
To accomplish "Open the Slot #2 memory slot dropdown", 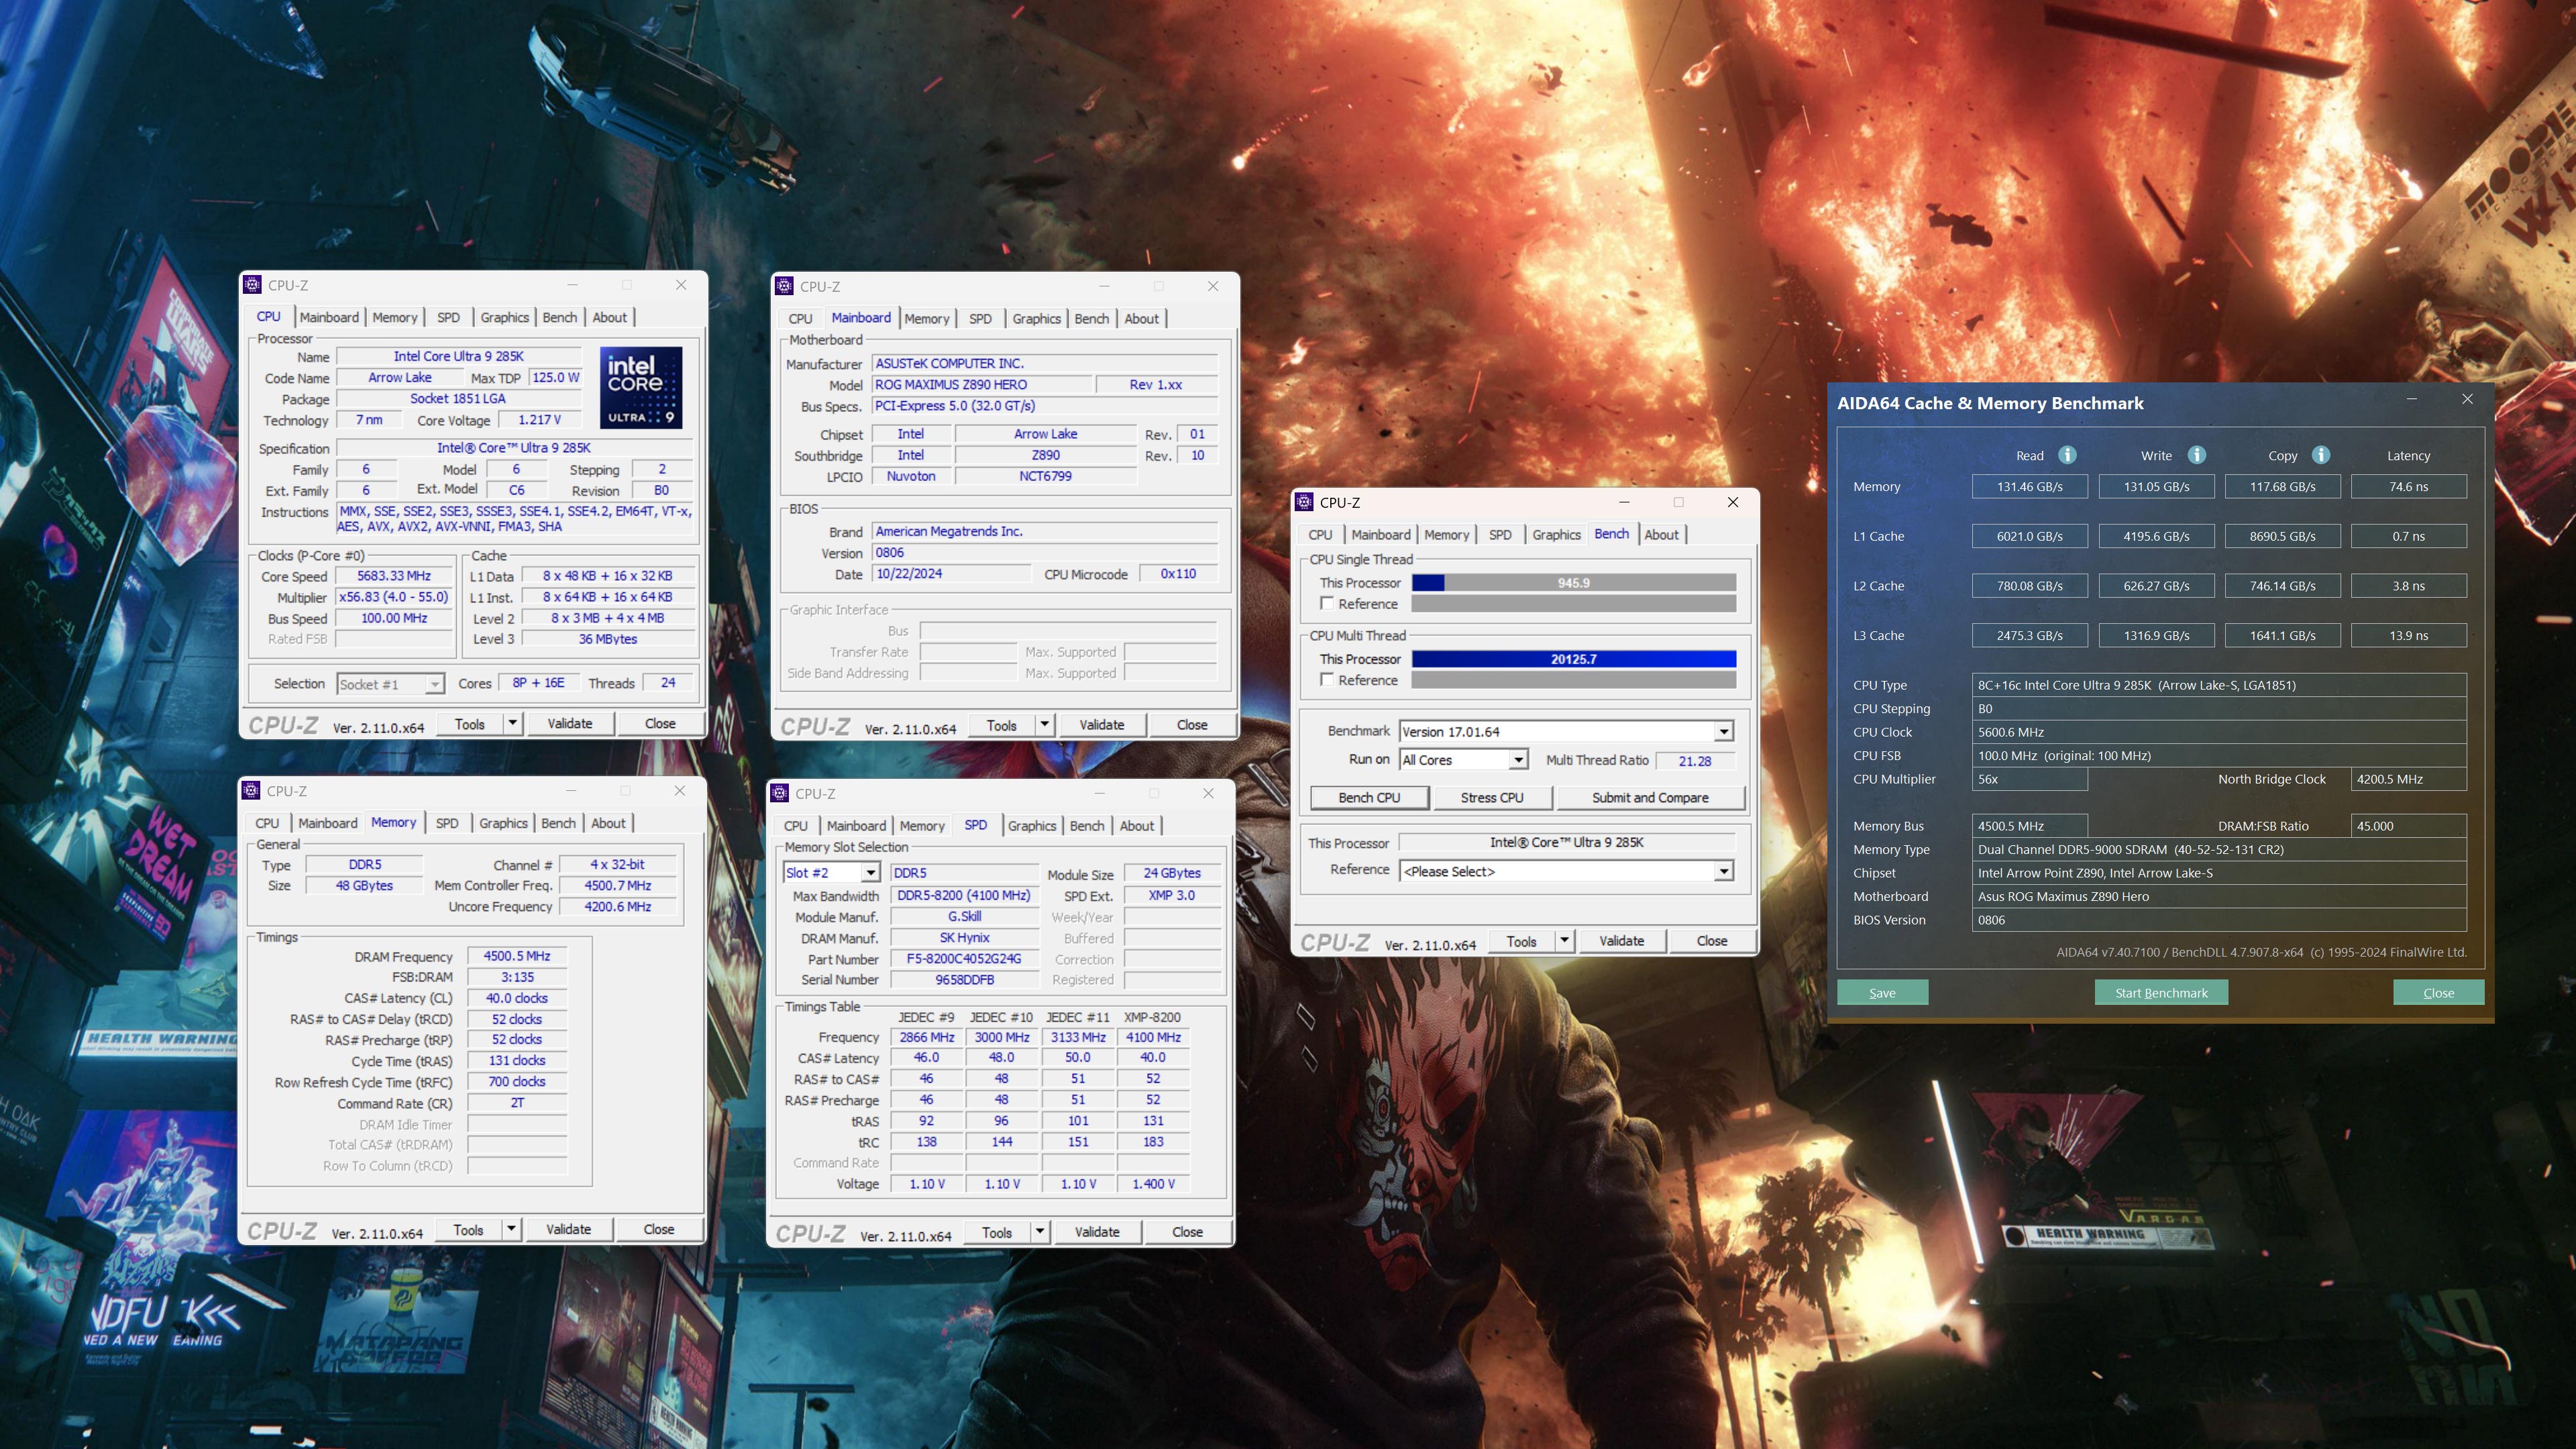I will [870, 873].
